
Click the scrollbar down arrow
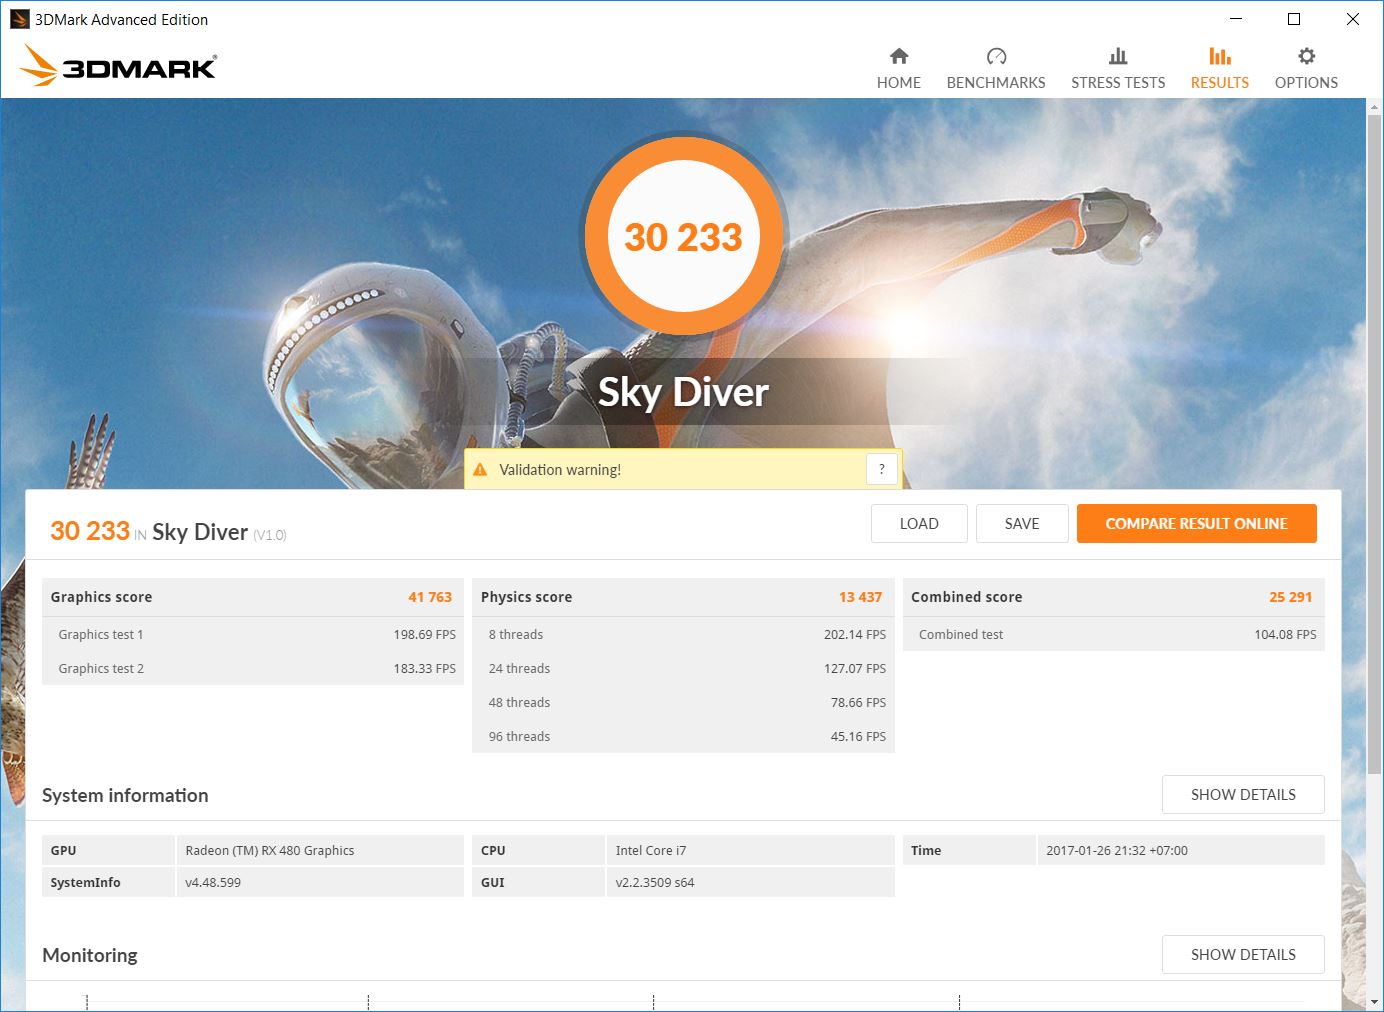(1375, 1002)
